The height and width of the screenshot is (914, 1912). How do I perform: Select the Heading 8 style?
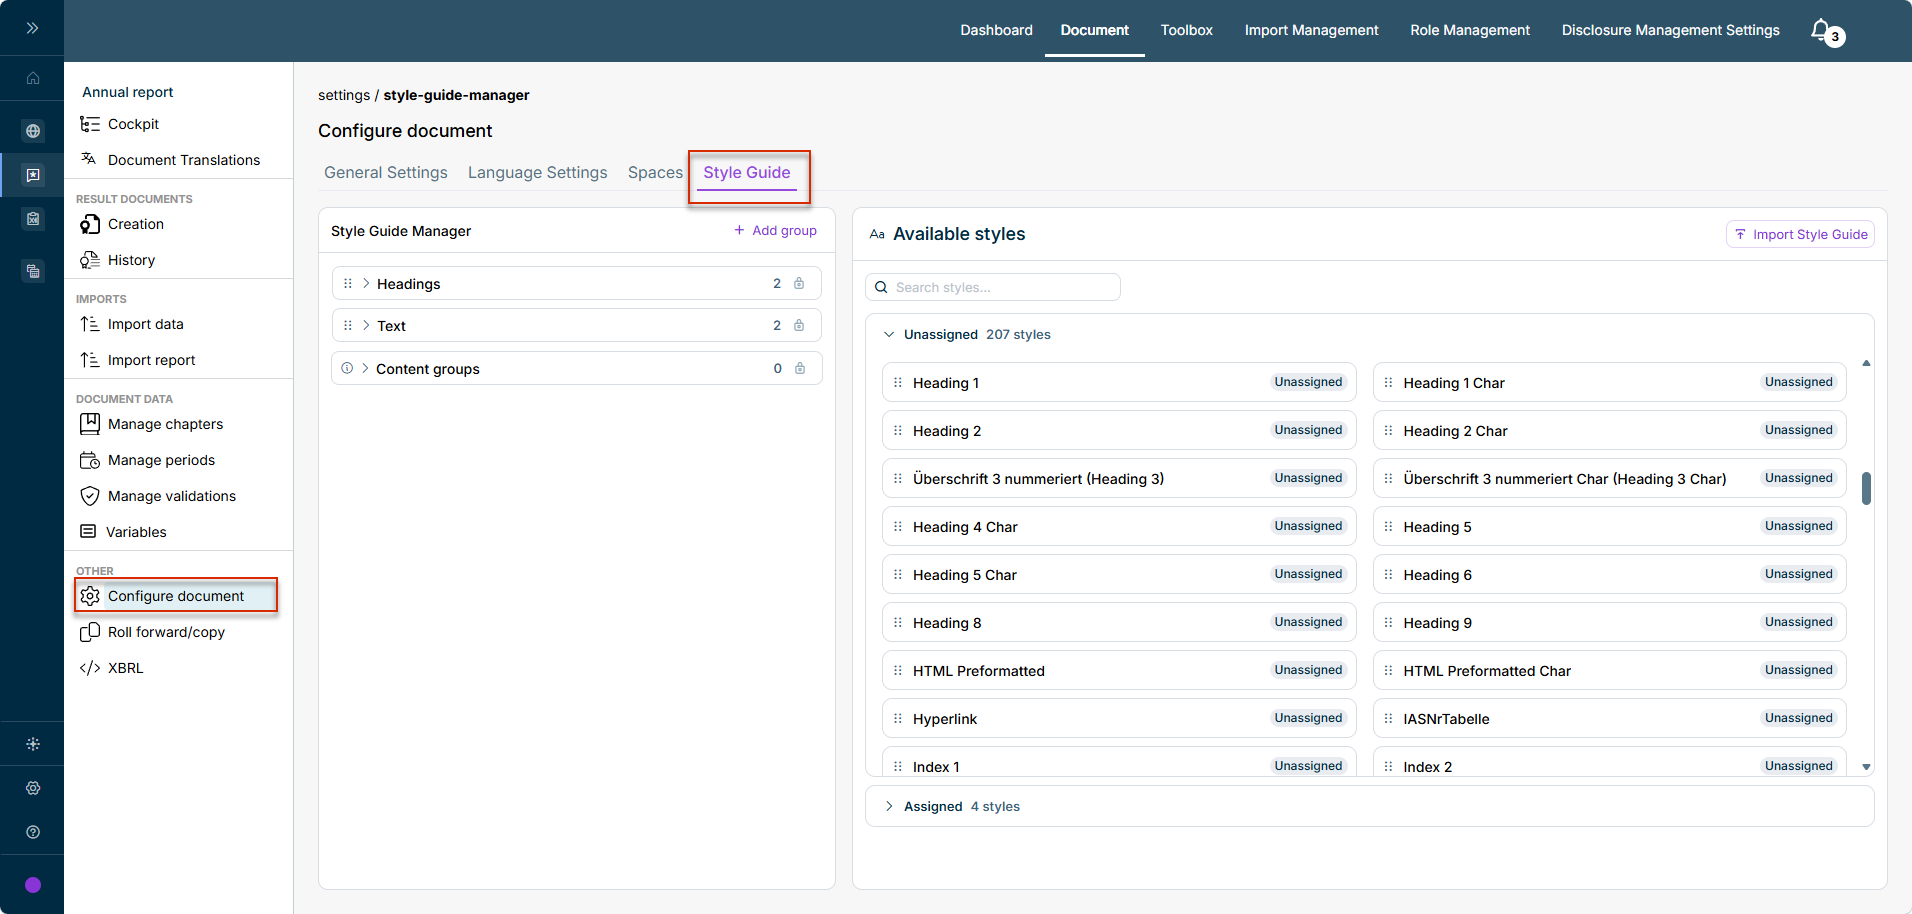tap(1119, 623)
